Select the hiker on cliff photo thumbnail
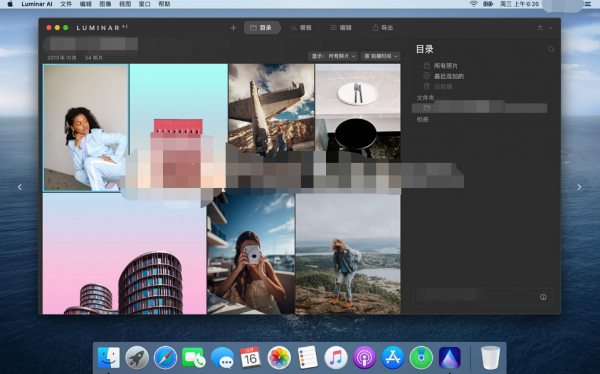 [348, 254]
